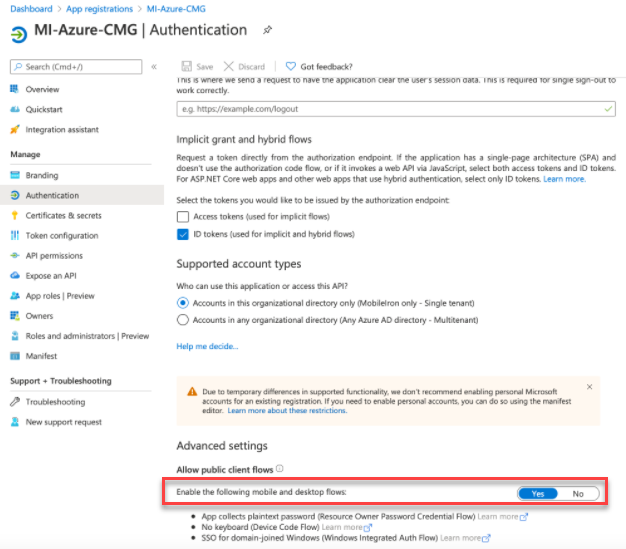Image resolution: width=626 pixels, height=549 pixels.
Task: Click the Certificates & secrets key icon
Action: 15,215
